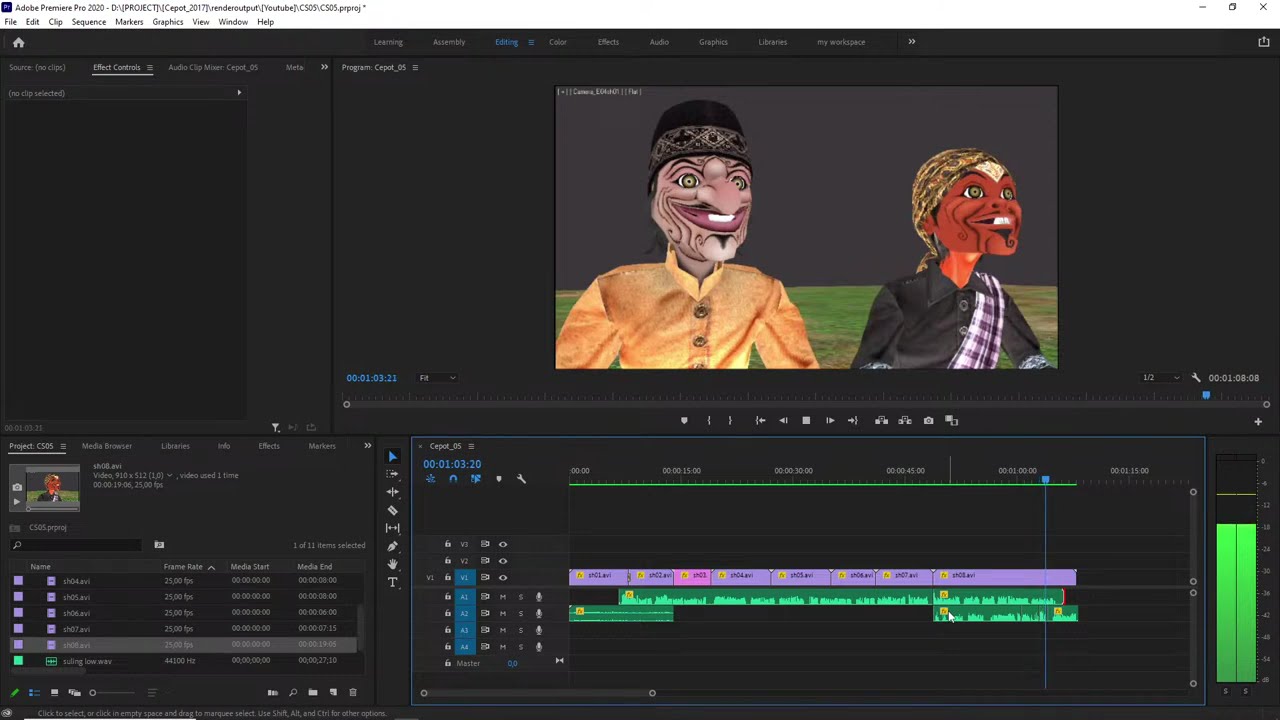The width and height of the screenshot is (1280, 720).
Task: Open workspace overflow chevron menu
Action: pos(911,42)
